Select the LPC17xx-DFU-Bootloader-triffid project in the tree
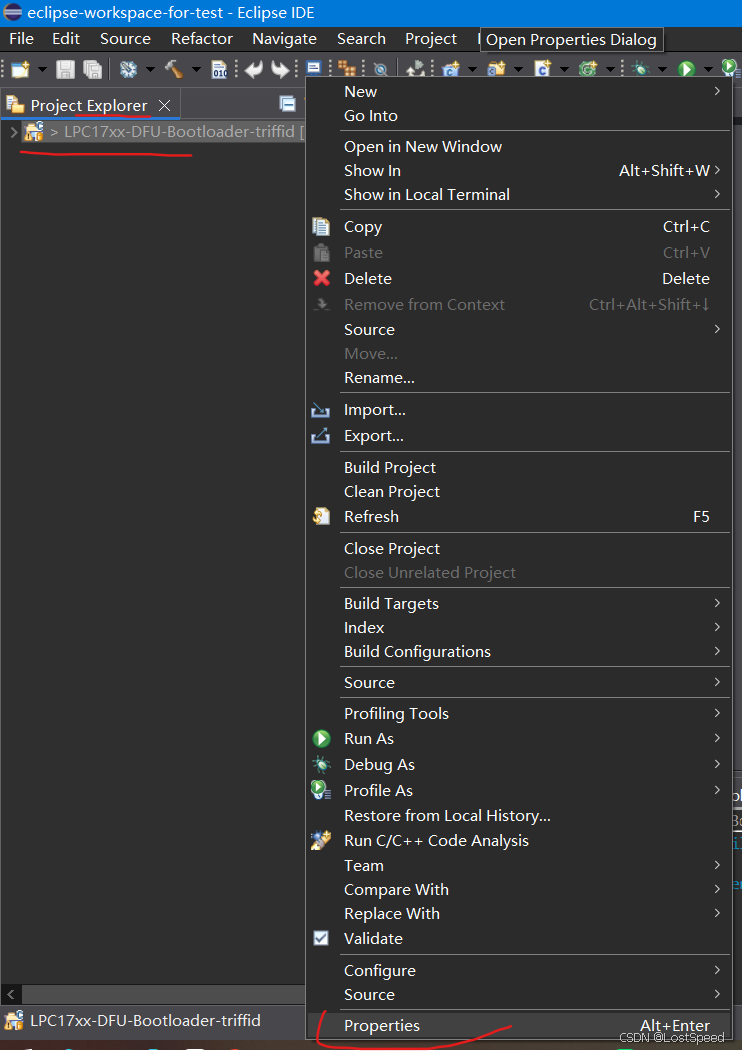Viewport: 742px width, 1051px height. (x=180, y=131)
